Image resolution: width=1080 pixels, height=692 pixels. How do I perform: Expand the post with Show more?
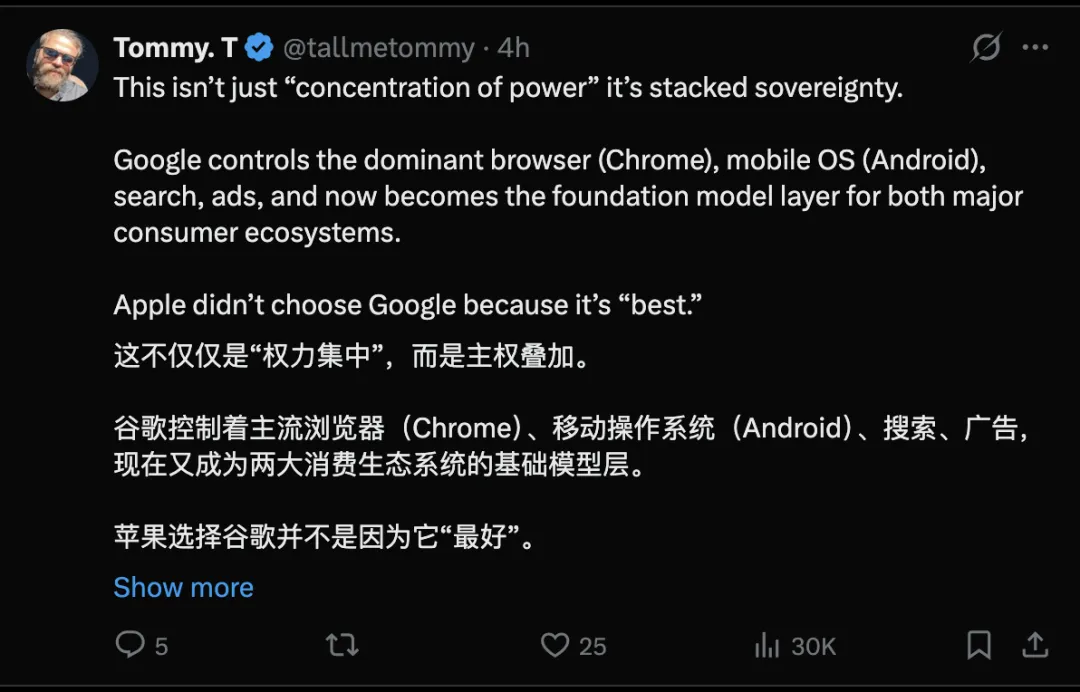coord(184,587)
